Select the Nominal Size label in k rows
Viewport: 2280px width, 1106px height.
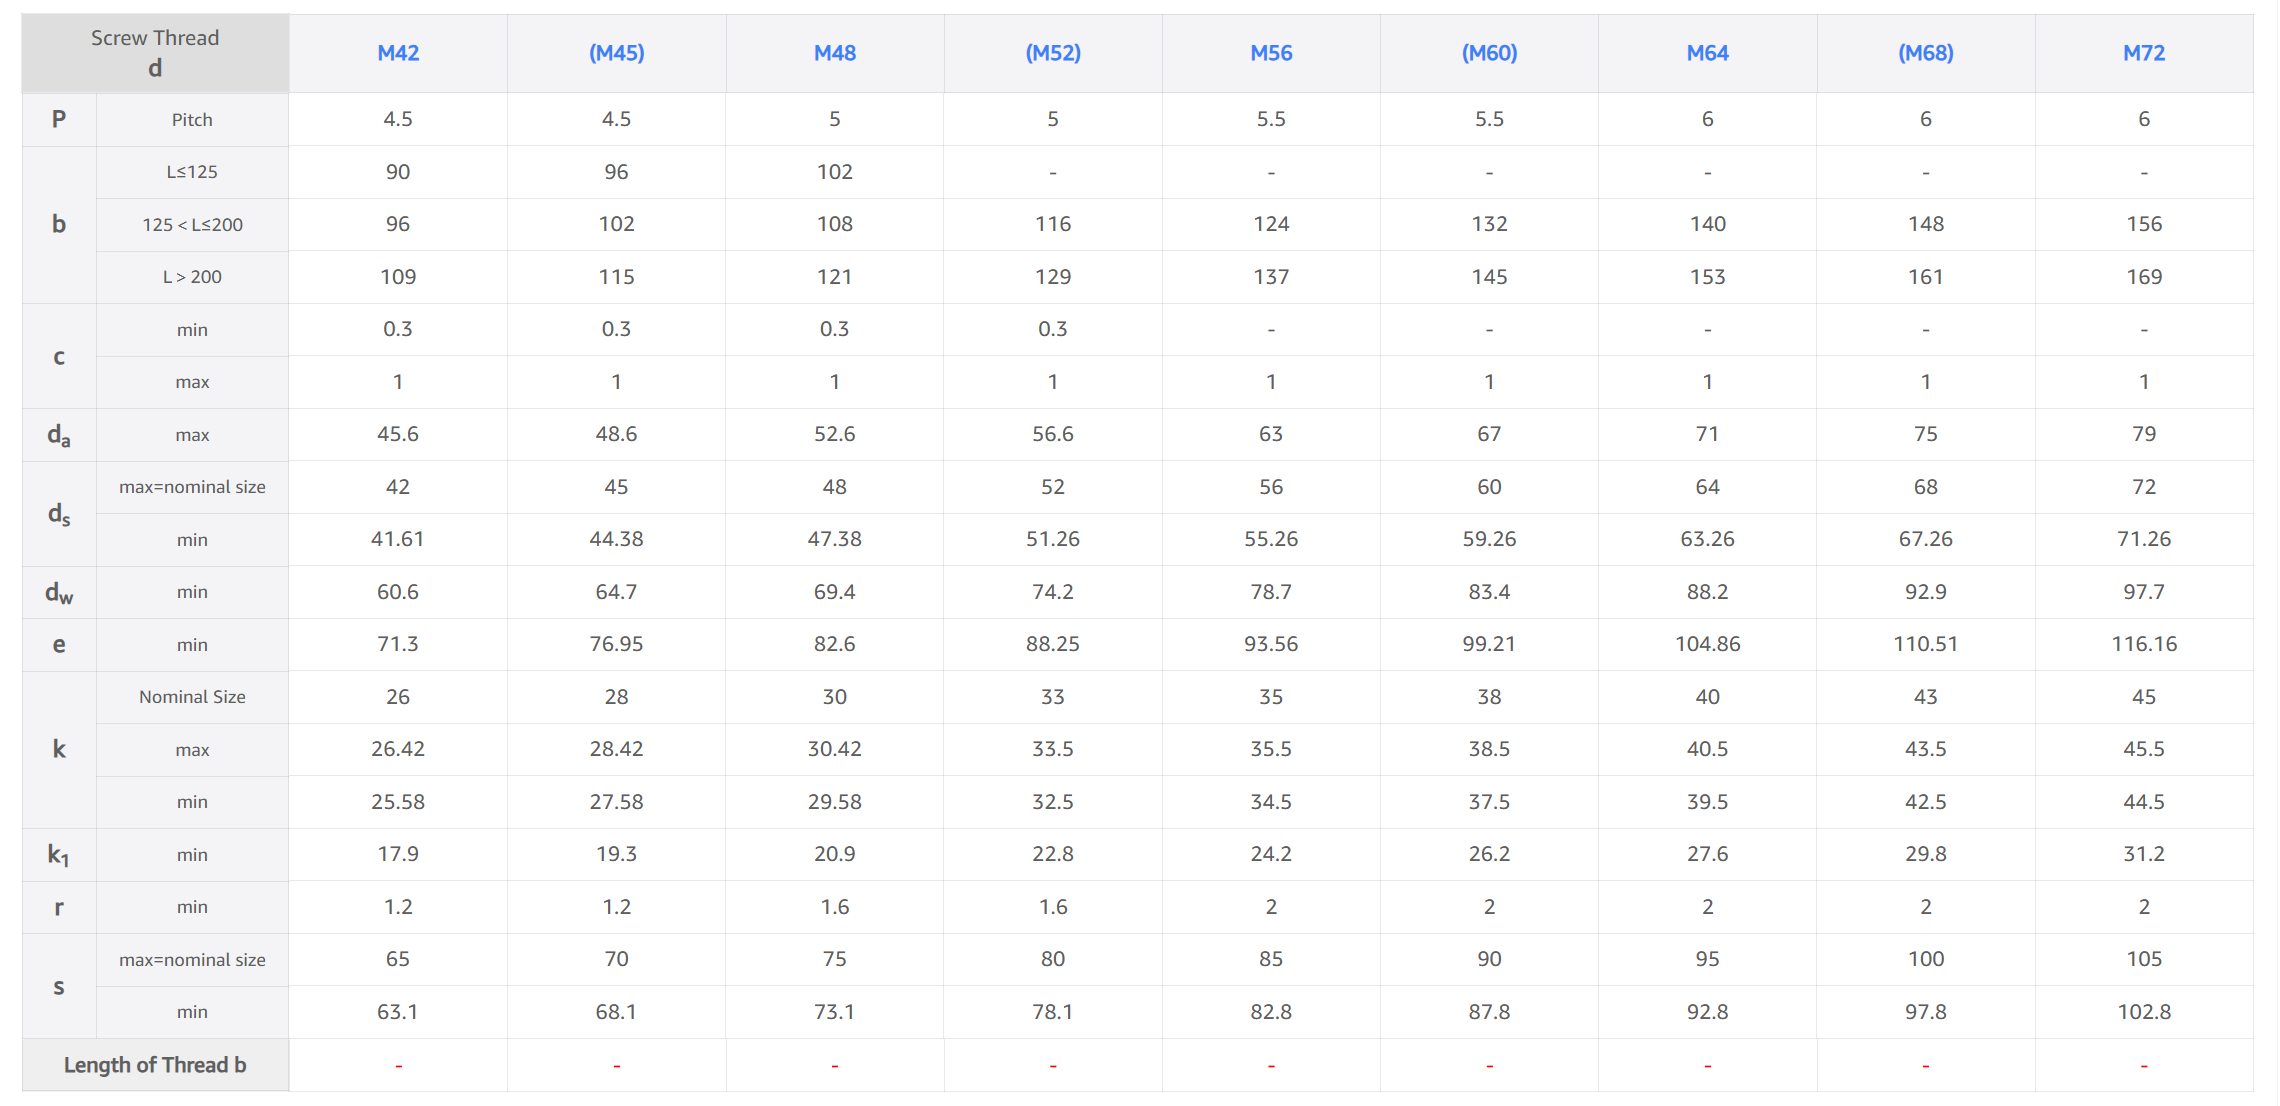192,697
